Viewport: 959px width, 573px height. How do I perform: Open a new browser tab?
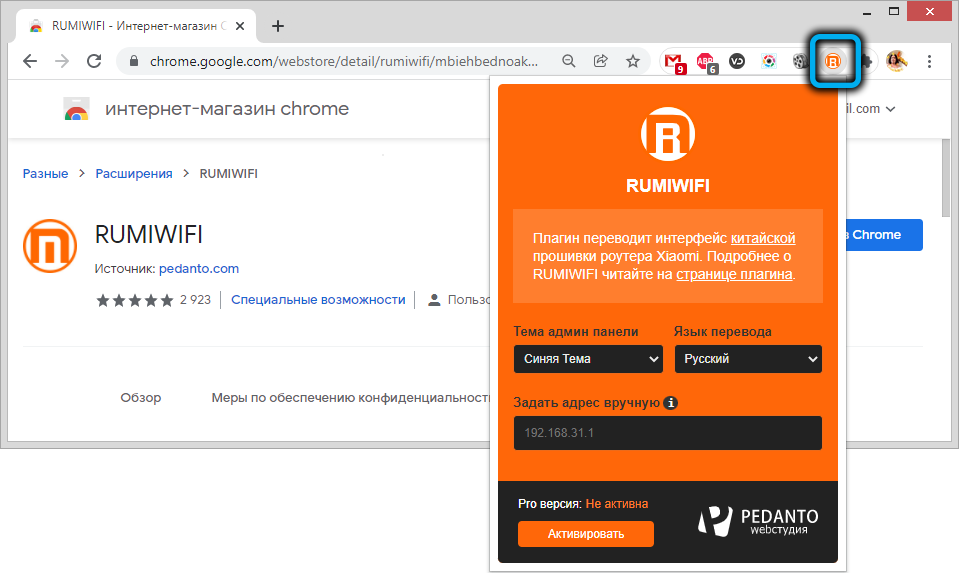pos(278,26)
